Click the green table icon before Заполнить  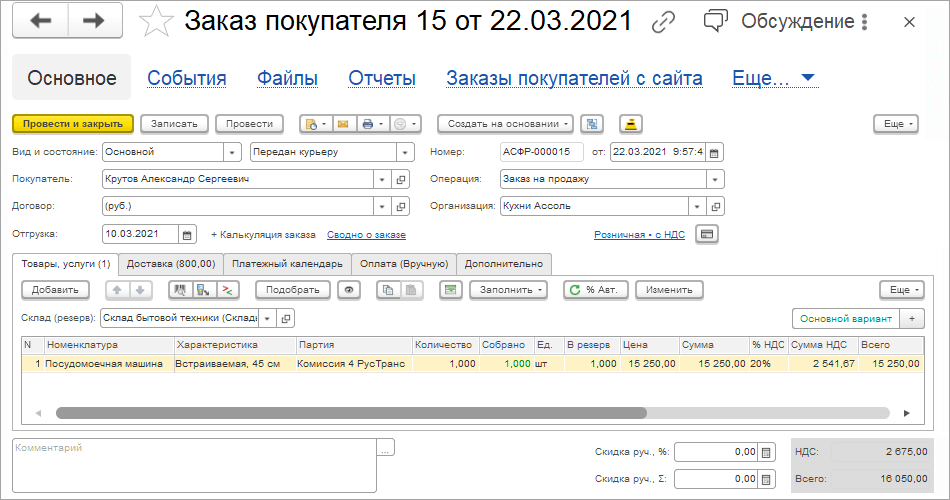(x=451, y=290)
